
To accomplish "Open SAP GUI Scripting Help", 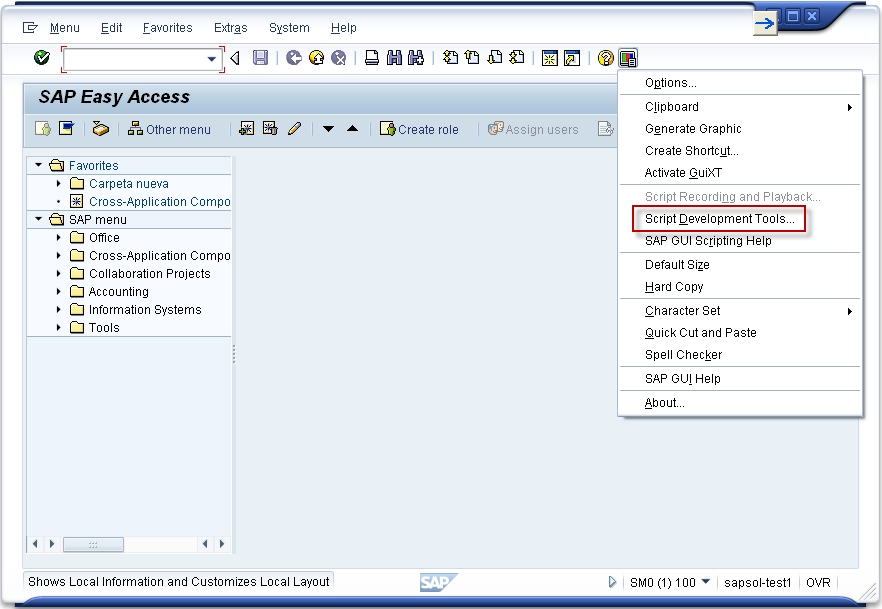I will pos(740,241).
